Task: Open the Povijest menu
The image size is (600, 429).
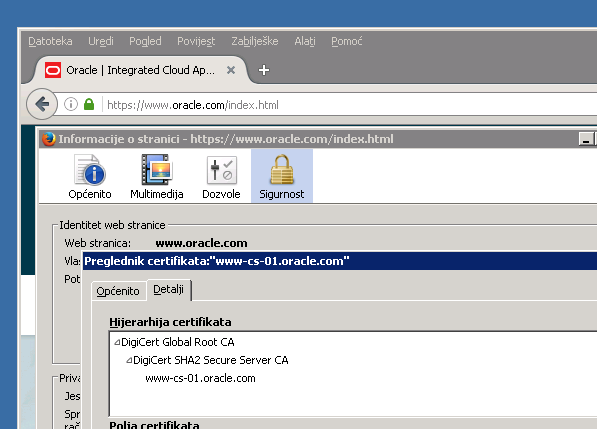Action: pos(196,42)
